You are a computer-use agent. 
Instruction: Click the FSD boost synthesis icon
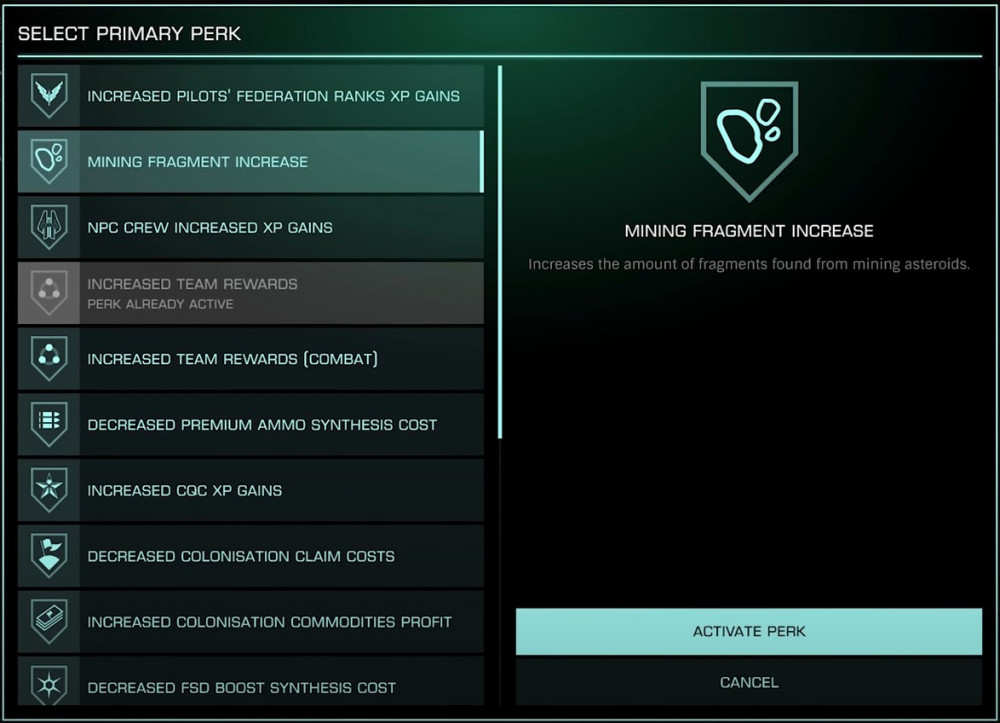pos(49,685)
